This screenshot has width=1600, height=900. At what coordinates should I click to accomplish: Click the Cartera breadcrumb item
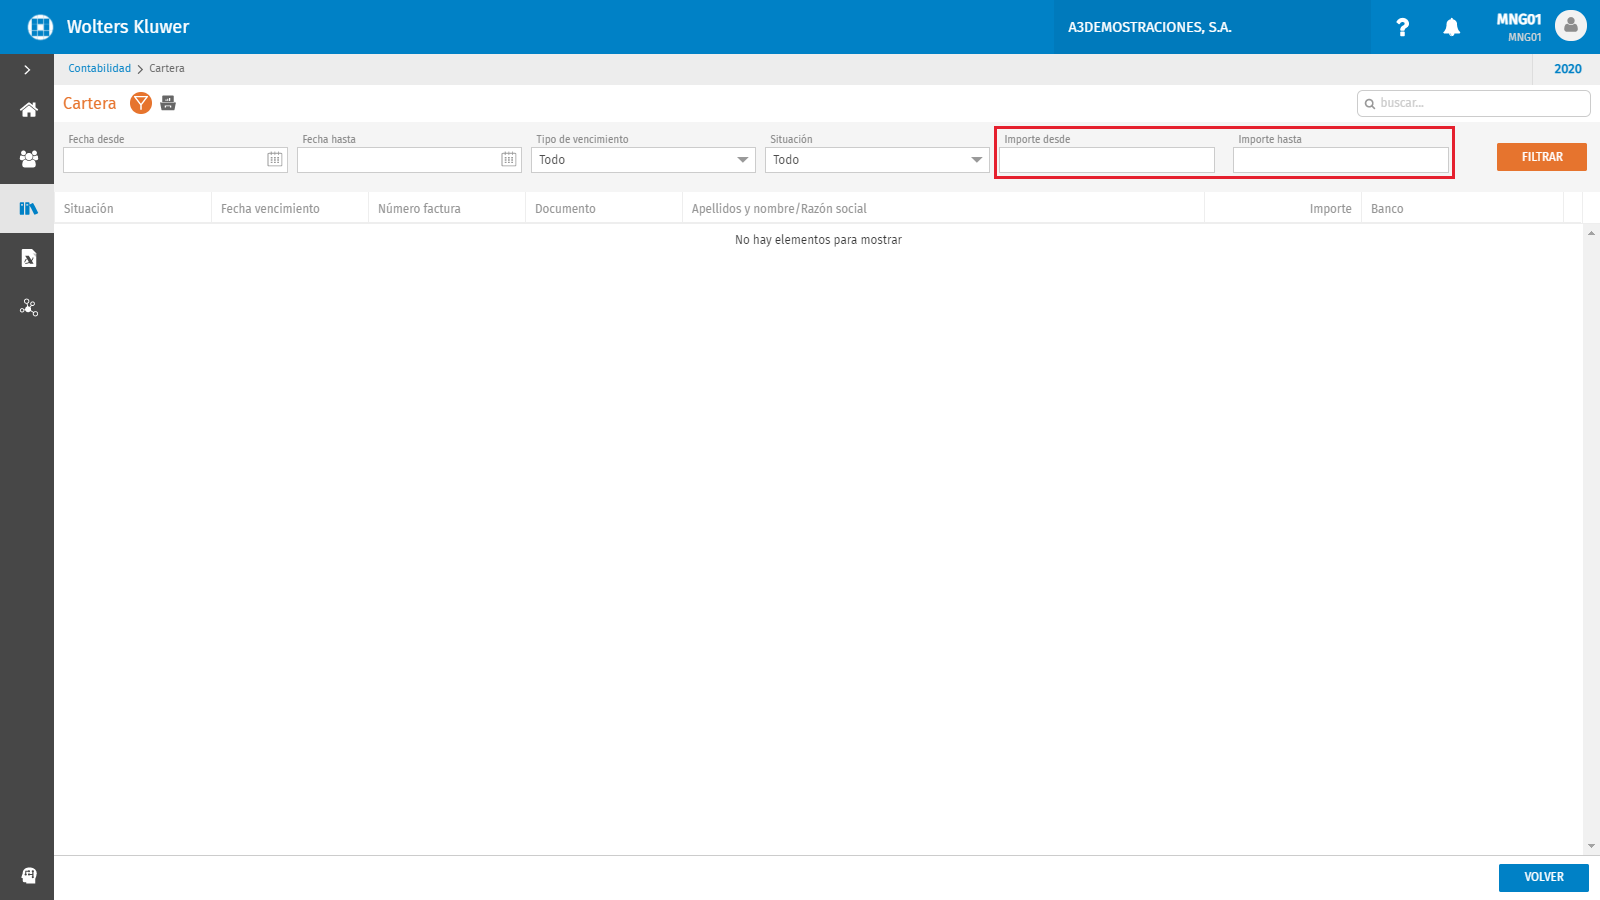click(167, 69)
